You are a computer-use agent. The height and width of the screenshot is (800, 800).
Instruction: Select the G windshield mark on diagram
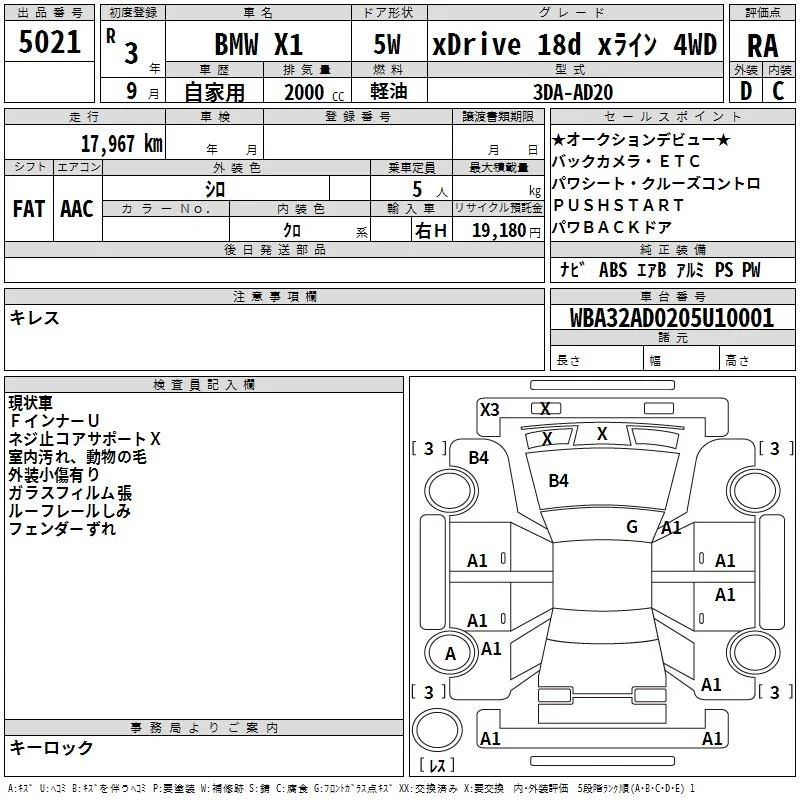(x=632, y=526)
